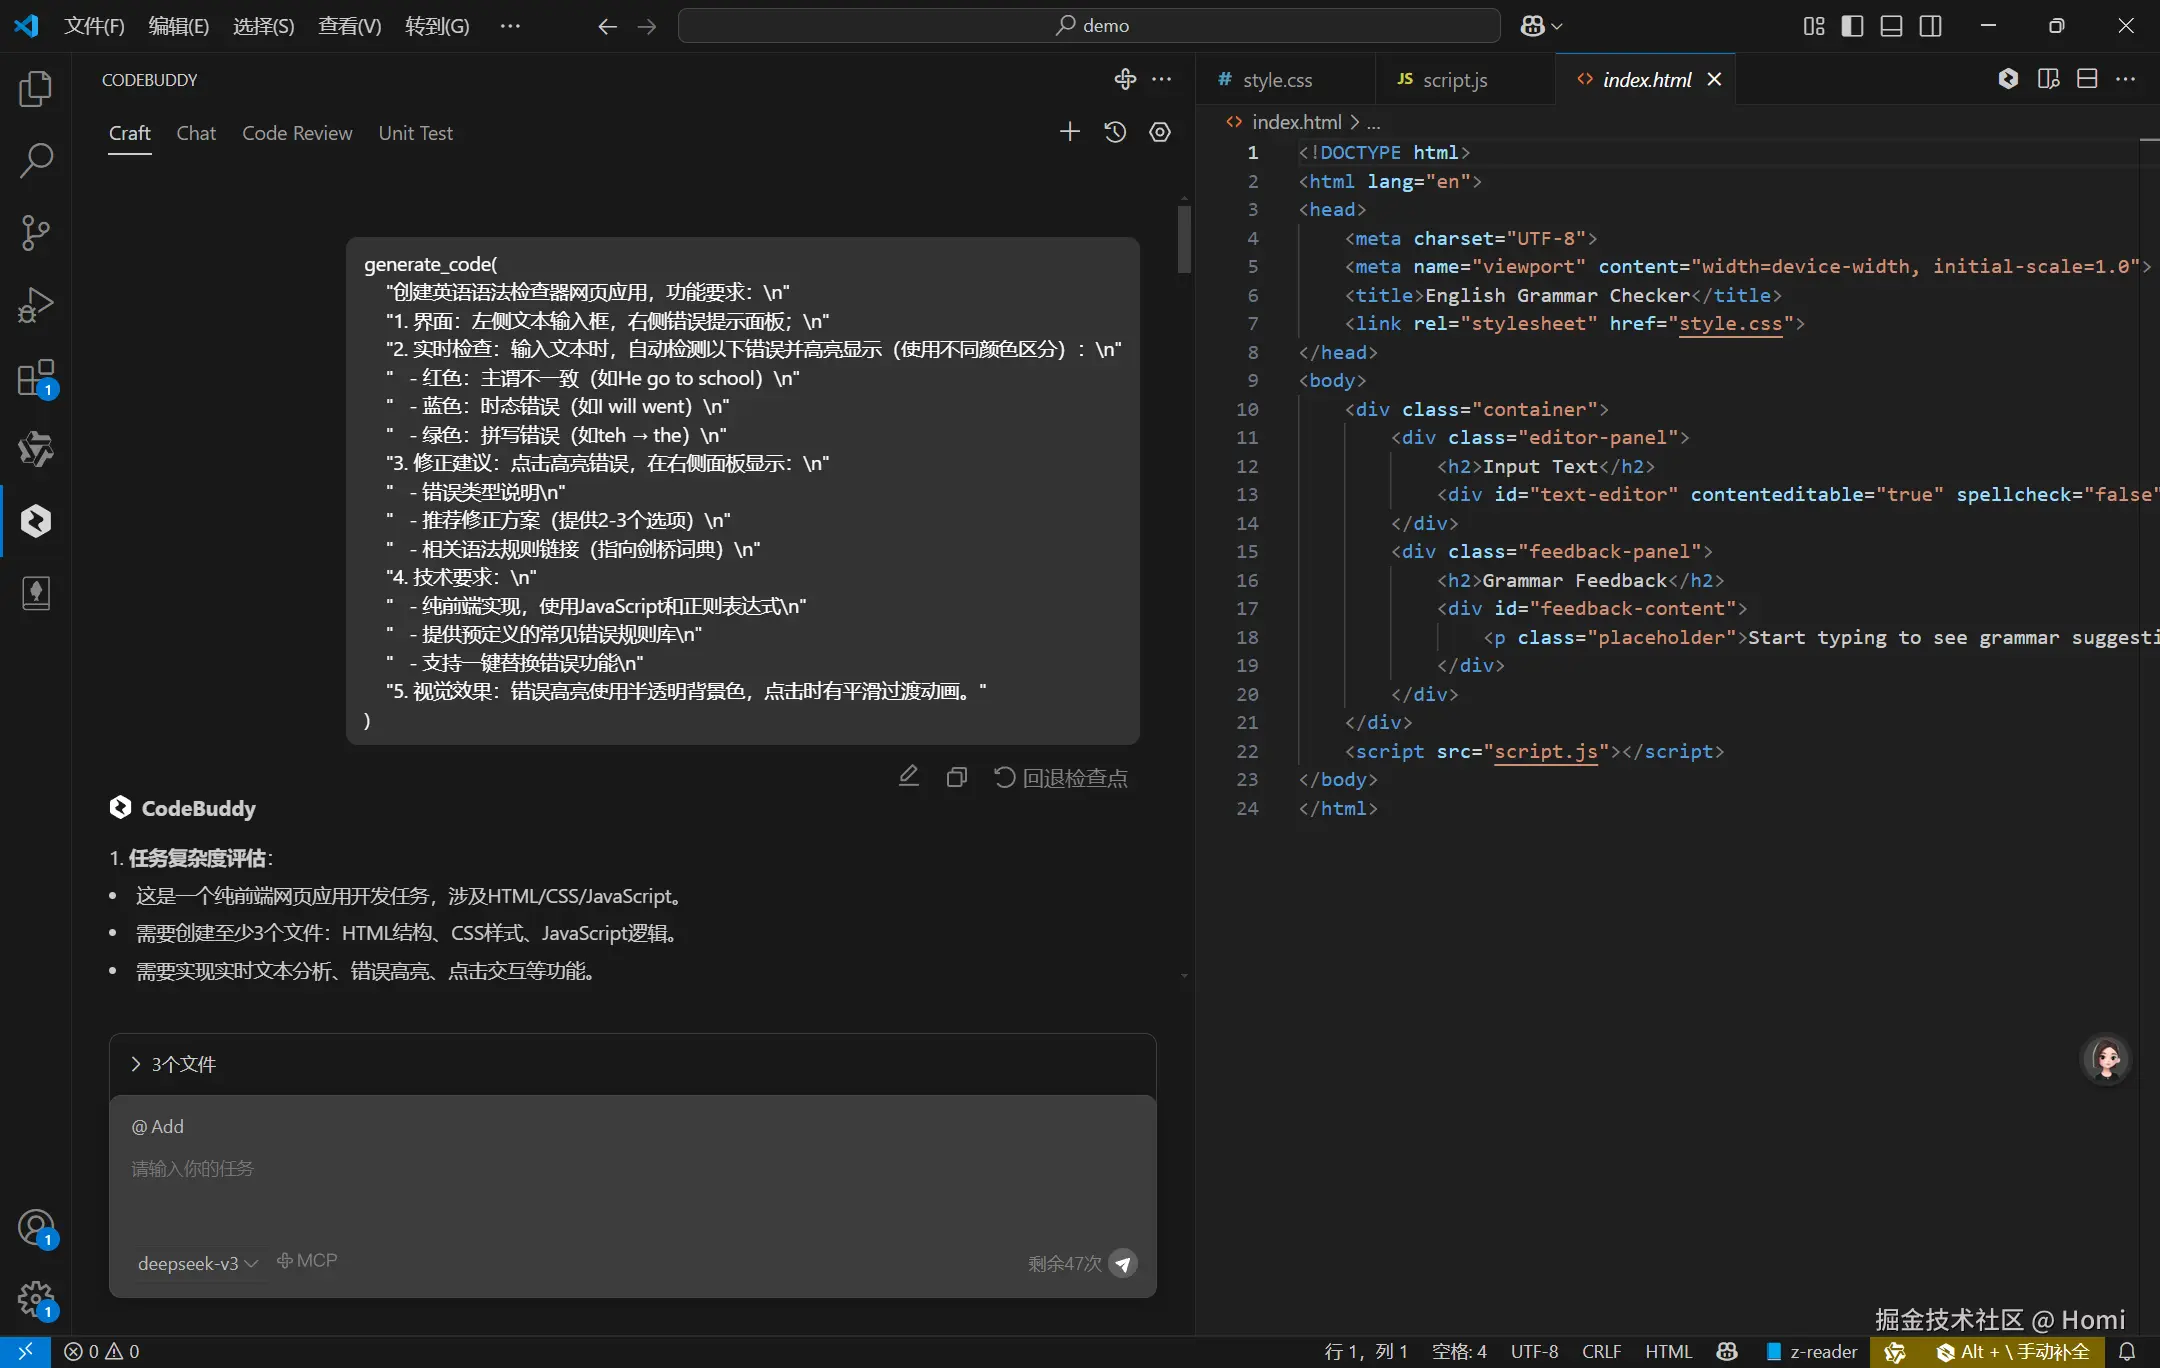Image resolution: width=2160 pixels, height=1368 pixels.
Task: Click the send message arrow button
Action: tap(1124, 1264)
